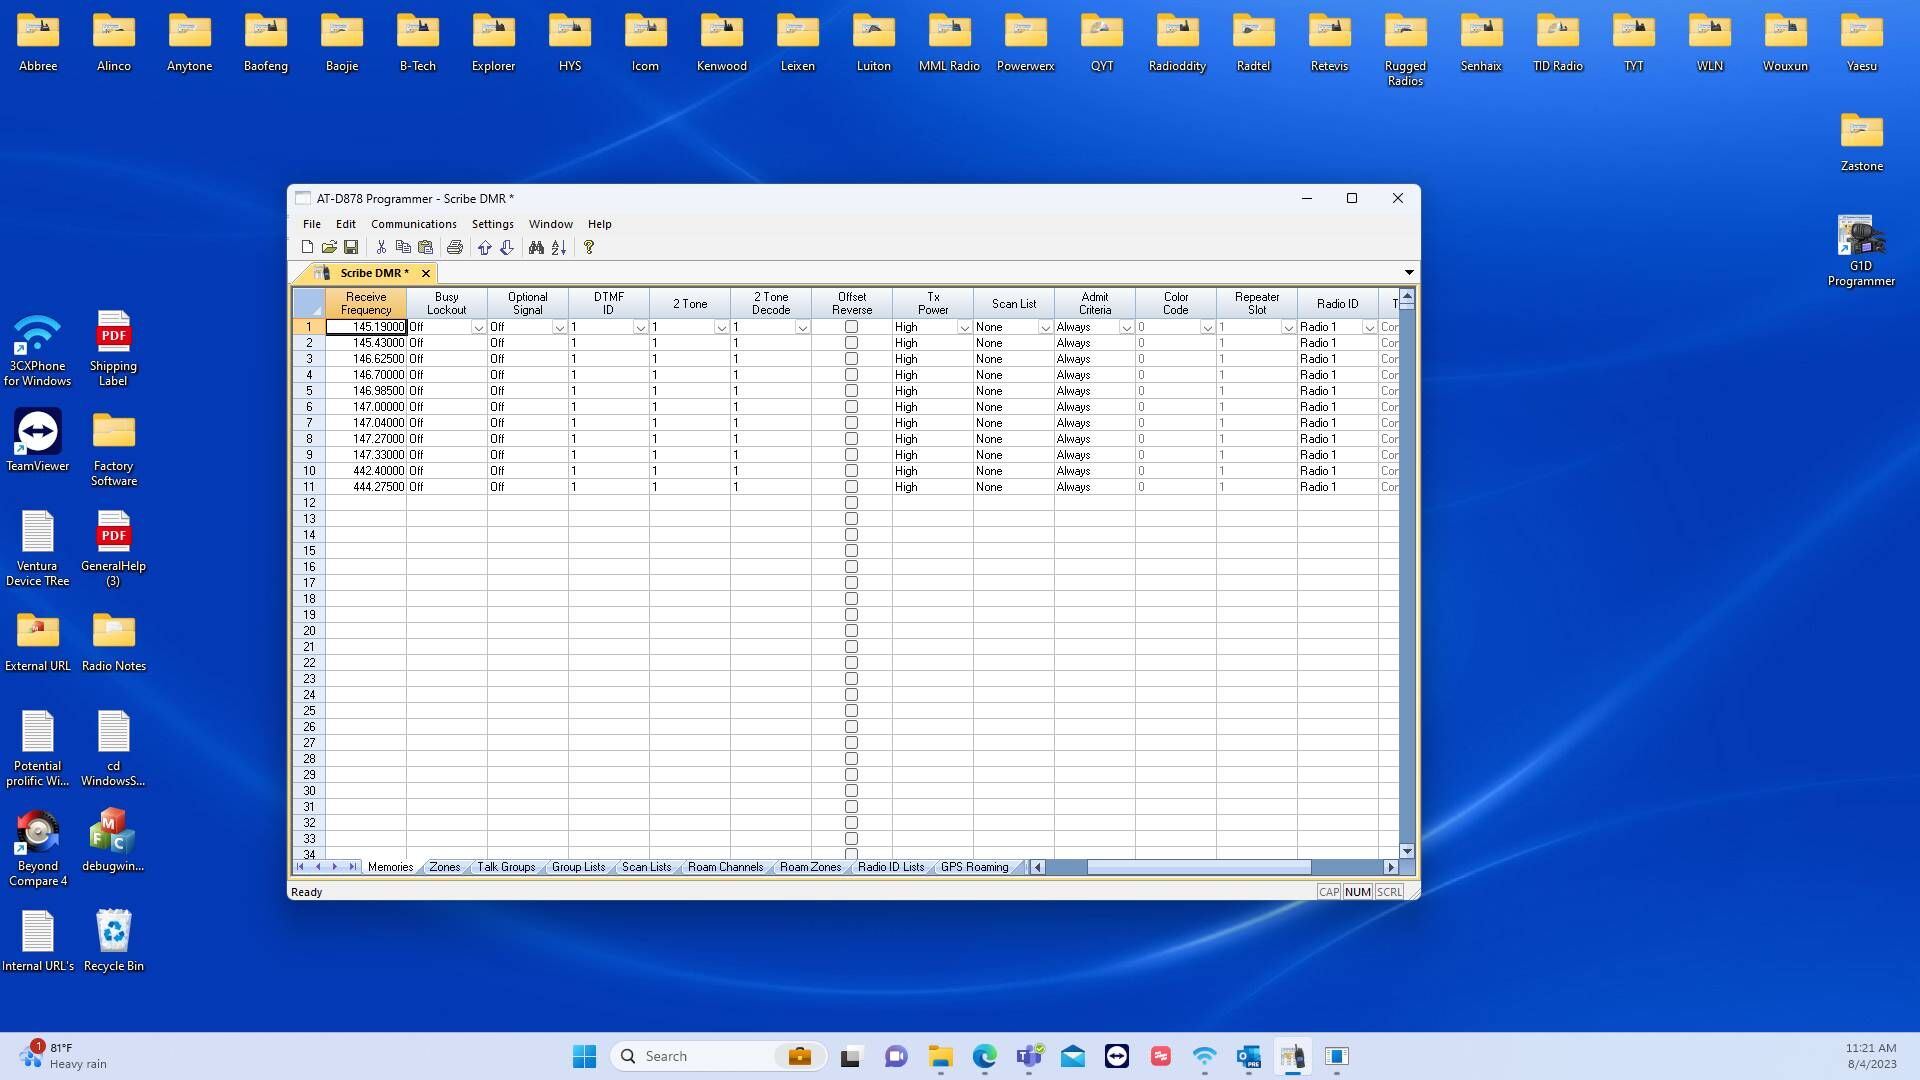Open the Radio Notes desktop folder
Viewport: 1920px width, 1080px height.
(114, 642)
